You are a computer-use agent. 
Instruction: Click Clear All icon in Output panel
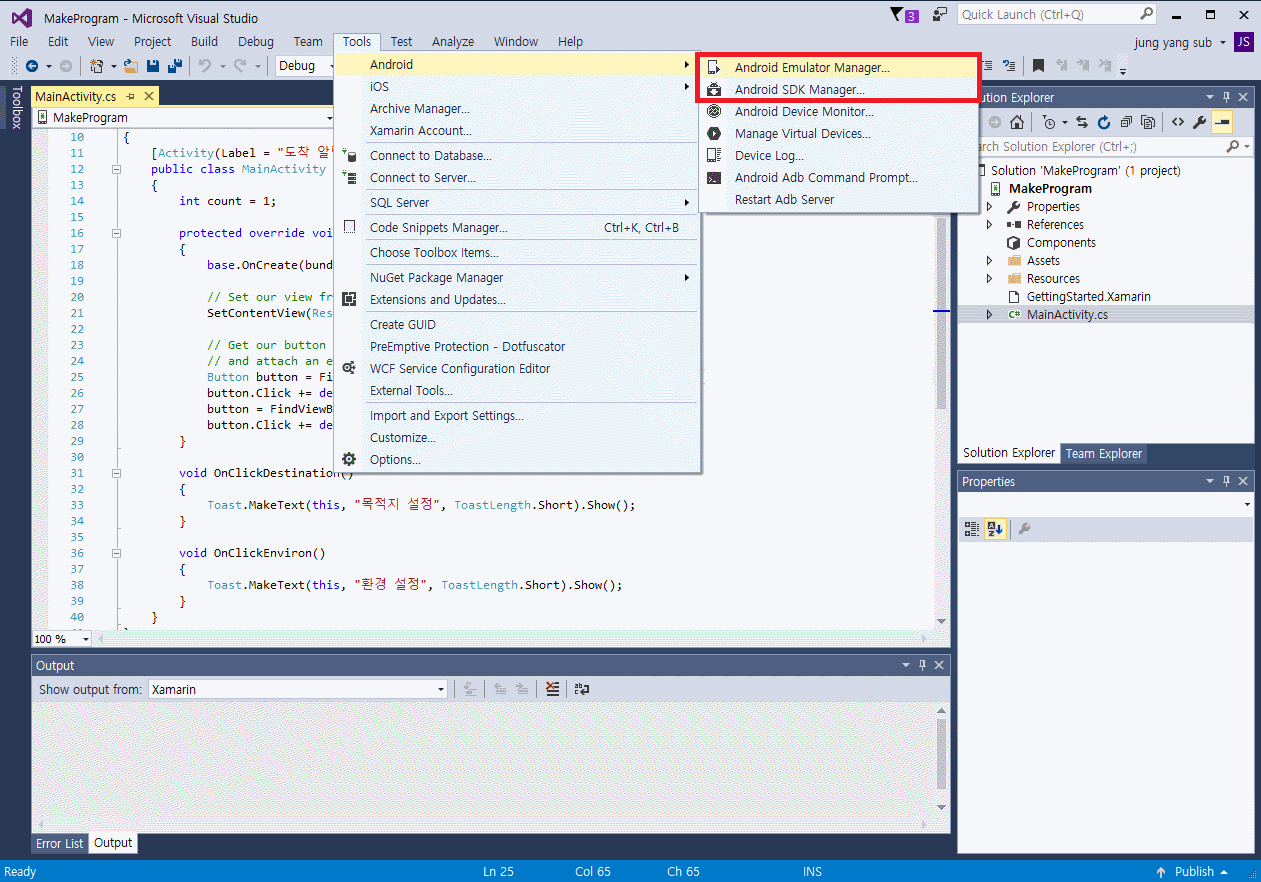pos(552,689)
